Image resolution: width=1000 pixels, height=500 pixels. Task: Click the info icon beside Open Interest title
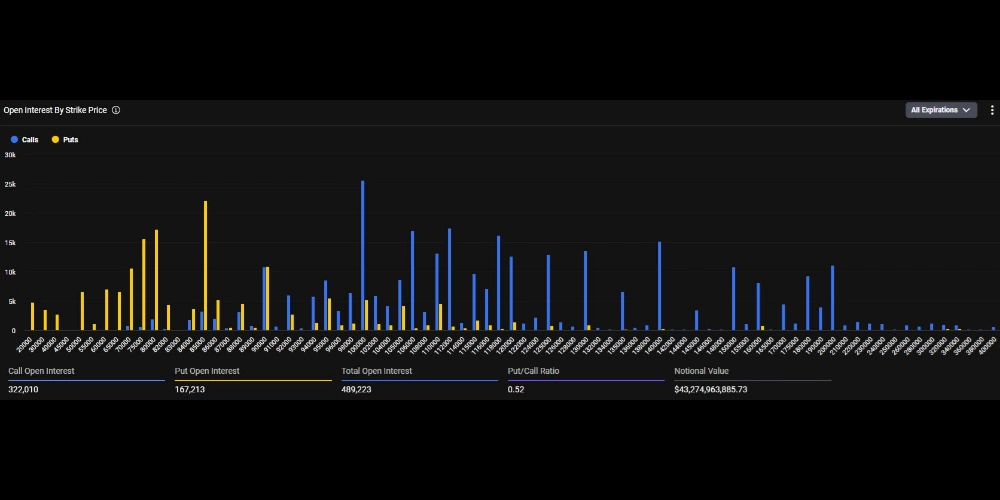[x=116, y=110]
